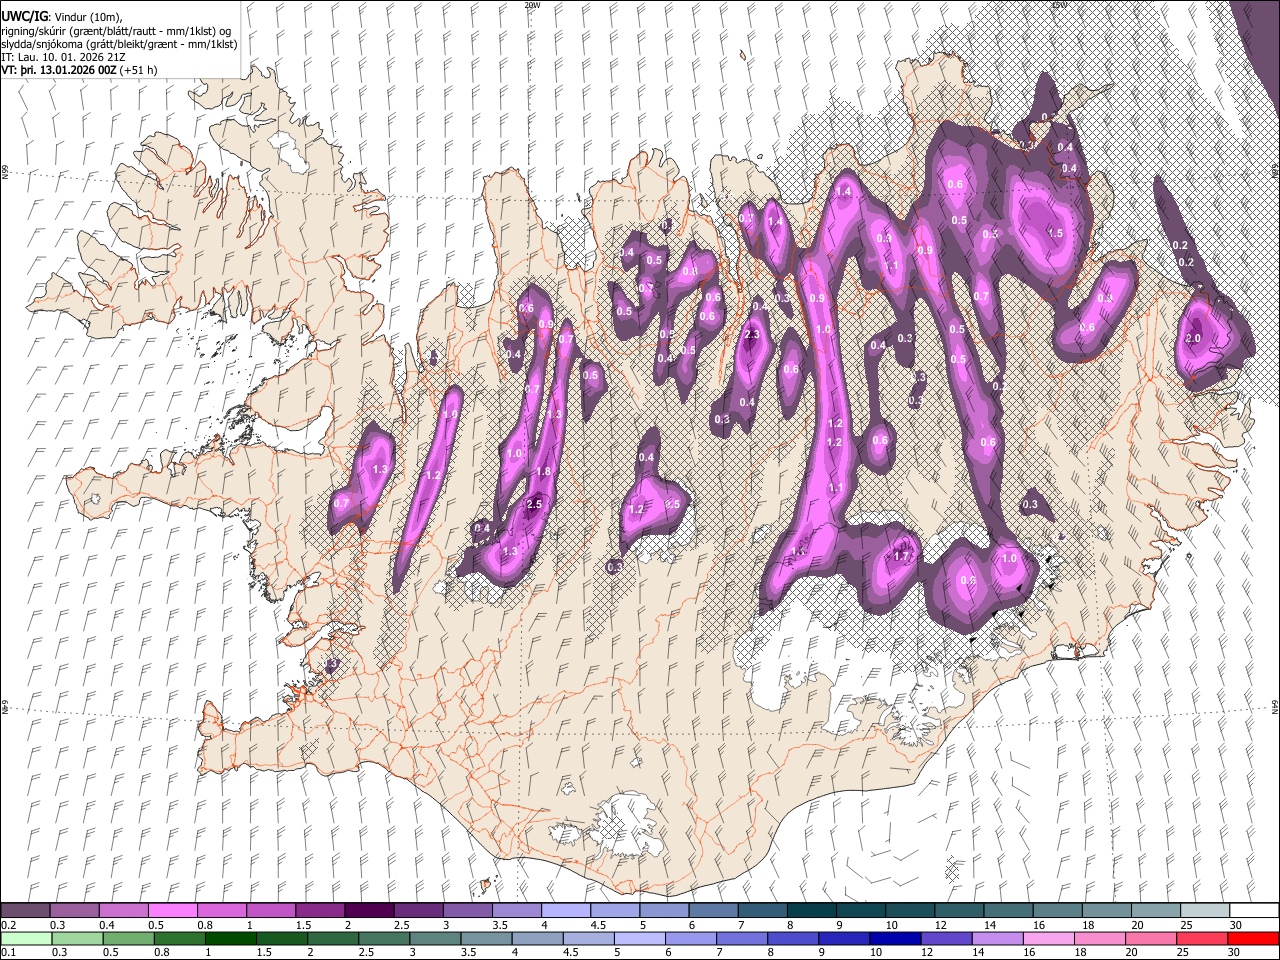This screenshot has width=1280, height=960.
Task: Select the darkest purple snow swatch between 2 and 2.5
Action: (x=368, y=910)
